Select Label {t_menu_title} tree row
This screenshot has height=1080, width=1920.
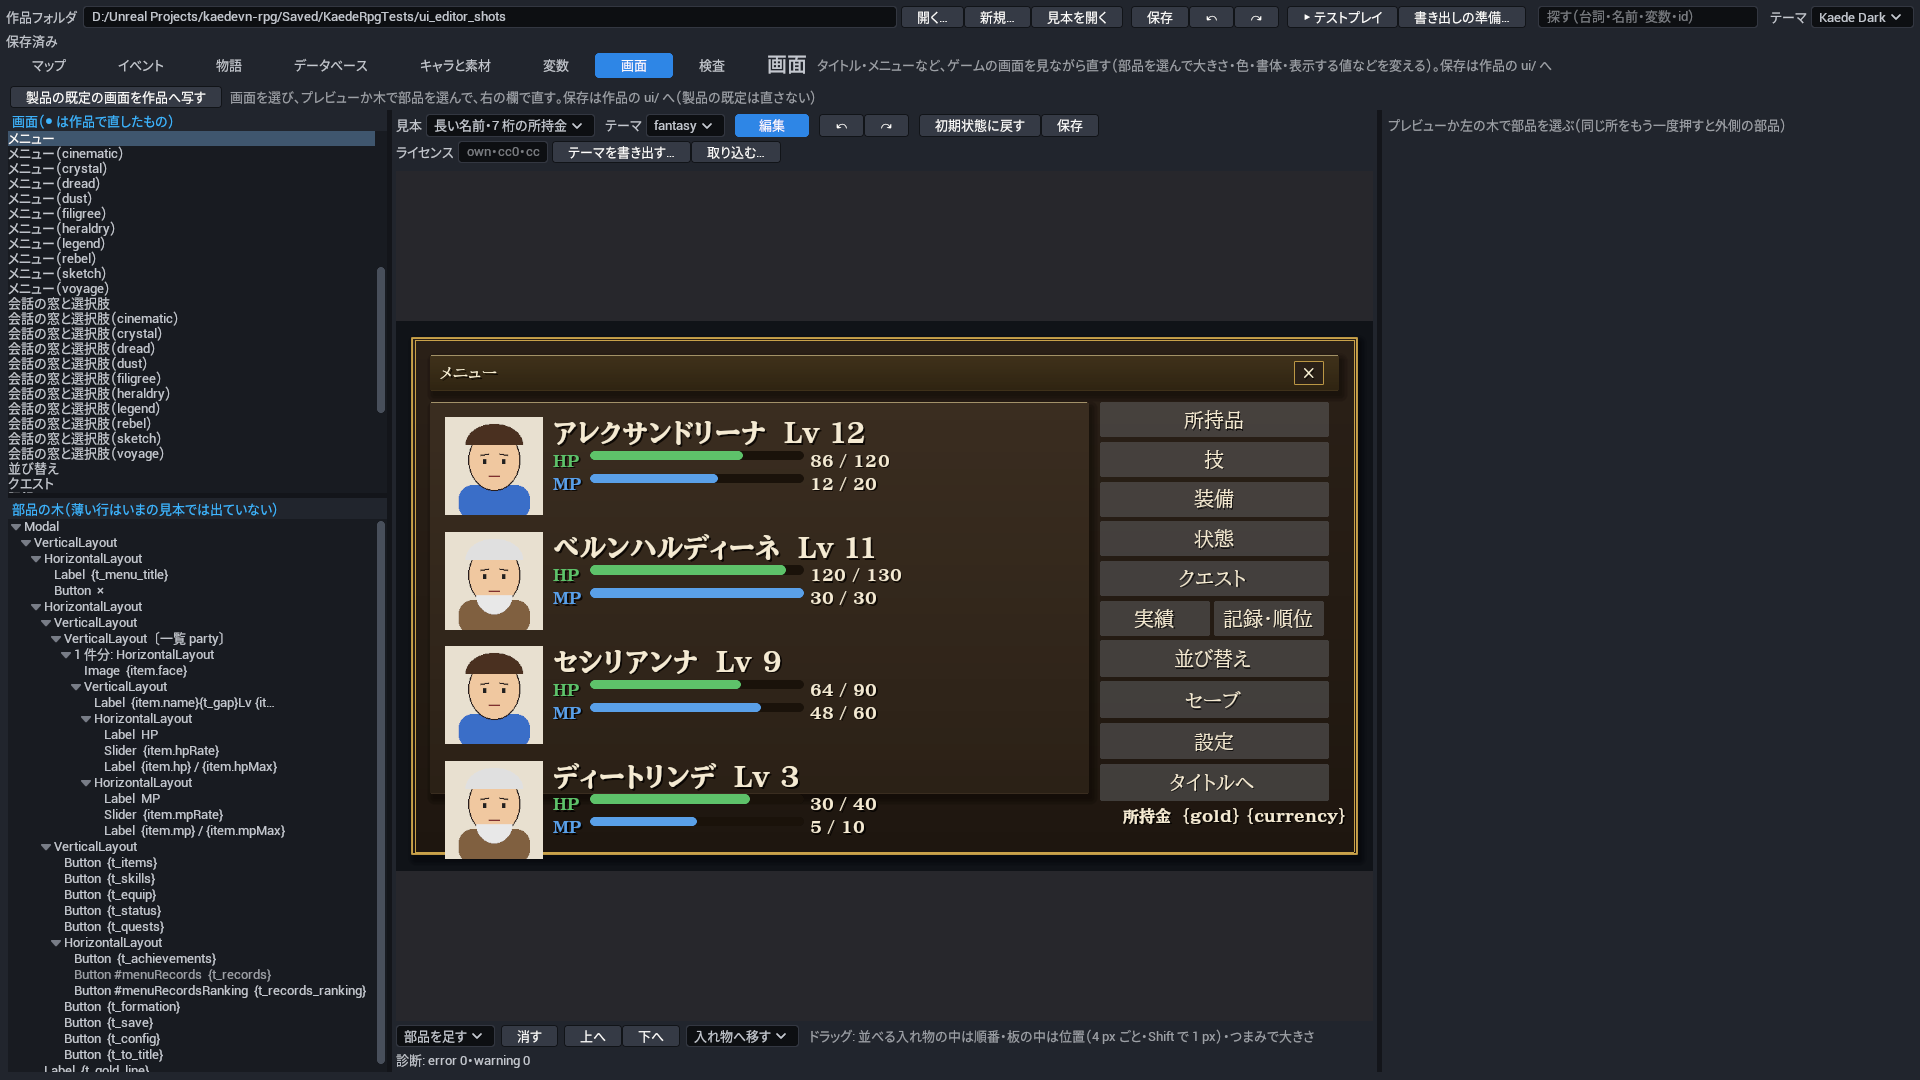(111, 575)
